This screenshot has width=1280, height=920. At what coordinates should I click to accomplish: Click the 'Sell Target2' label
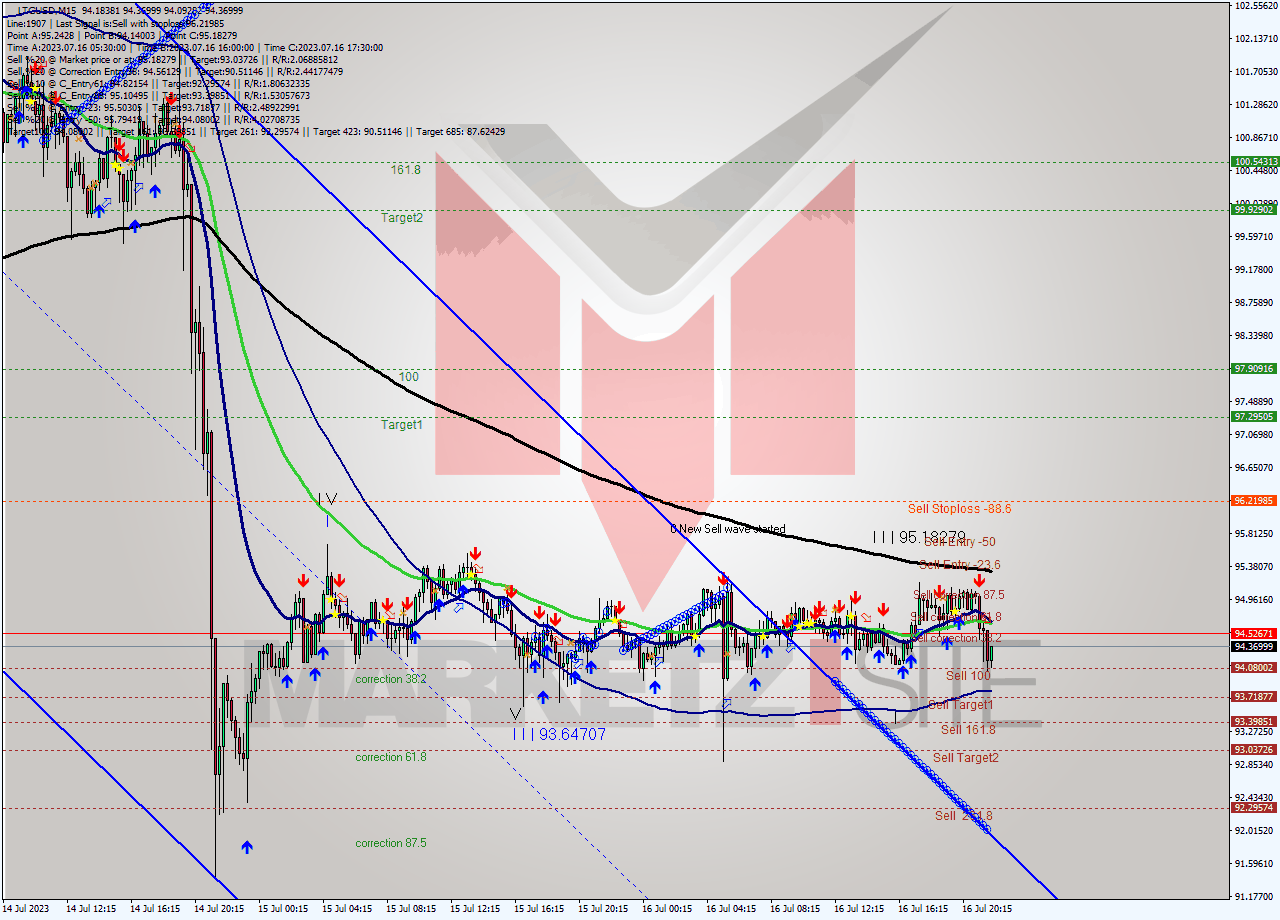(x=966, y=758)
